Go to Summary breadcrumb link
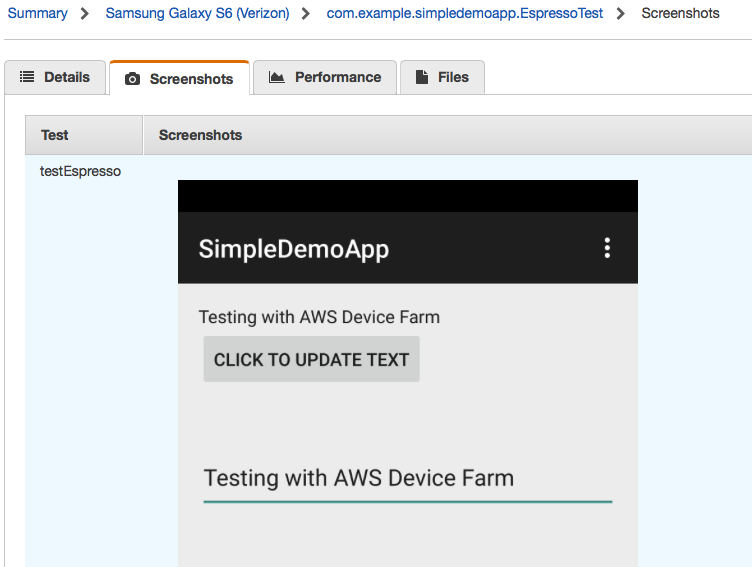752x567 pixels. pos(37,13)
